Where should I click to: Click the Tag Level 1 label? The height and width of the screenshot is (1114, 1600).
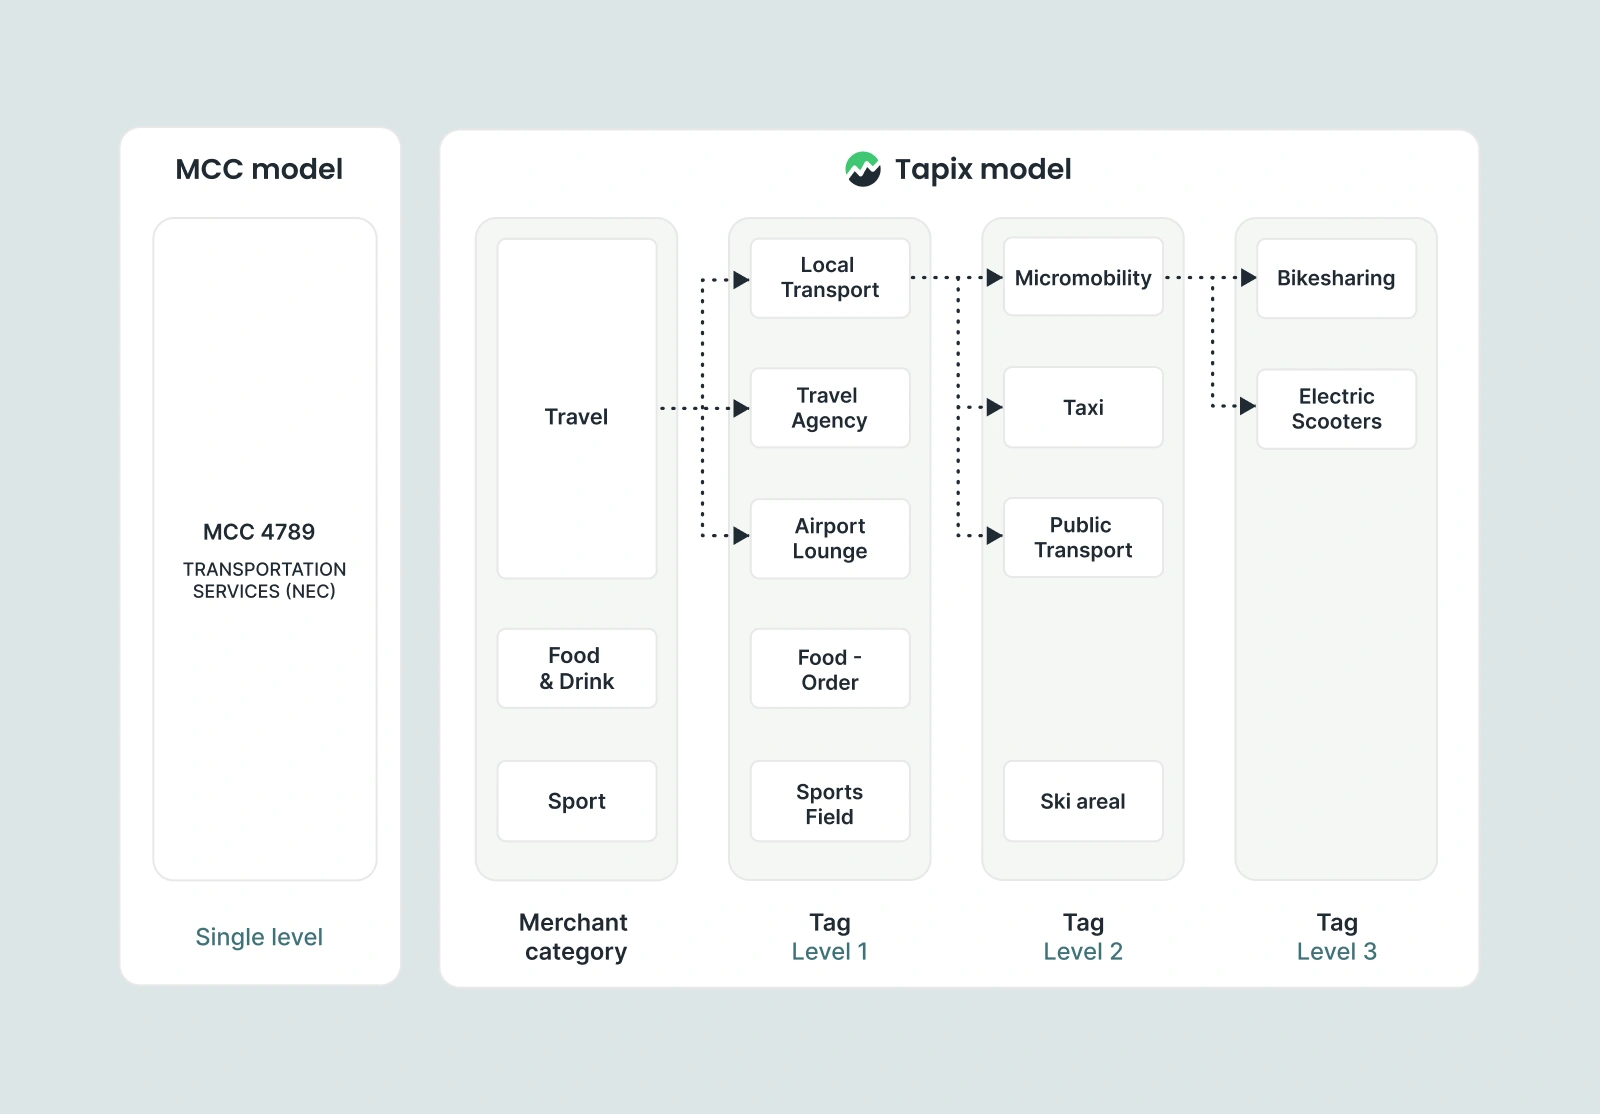click(x=830, y=937)
